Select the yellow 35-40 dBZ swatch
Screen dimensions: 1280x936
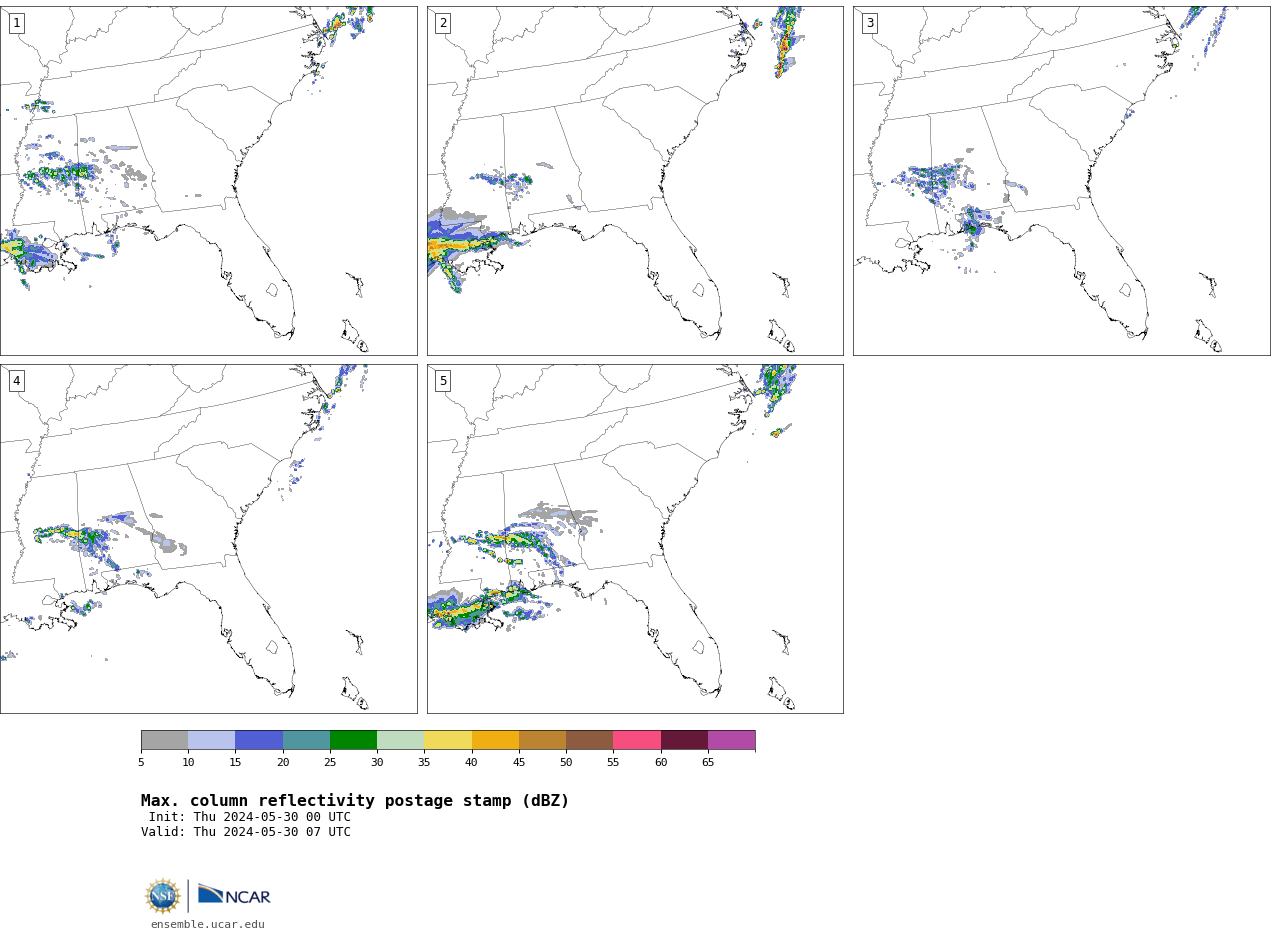click(448, 740)
